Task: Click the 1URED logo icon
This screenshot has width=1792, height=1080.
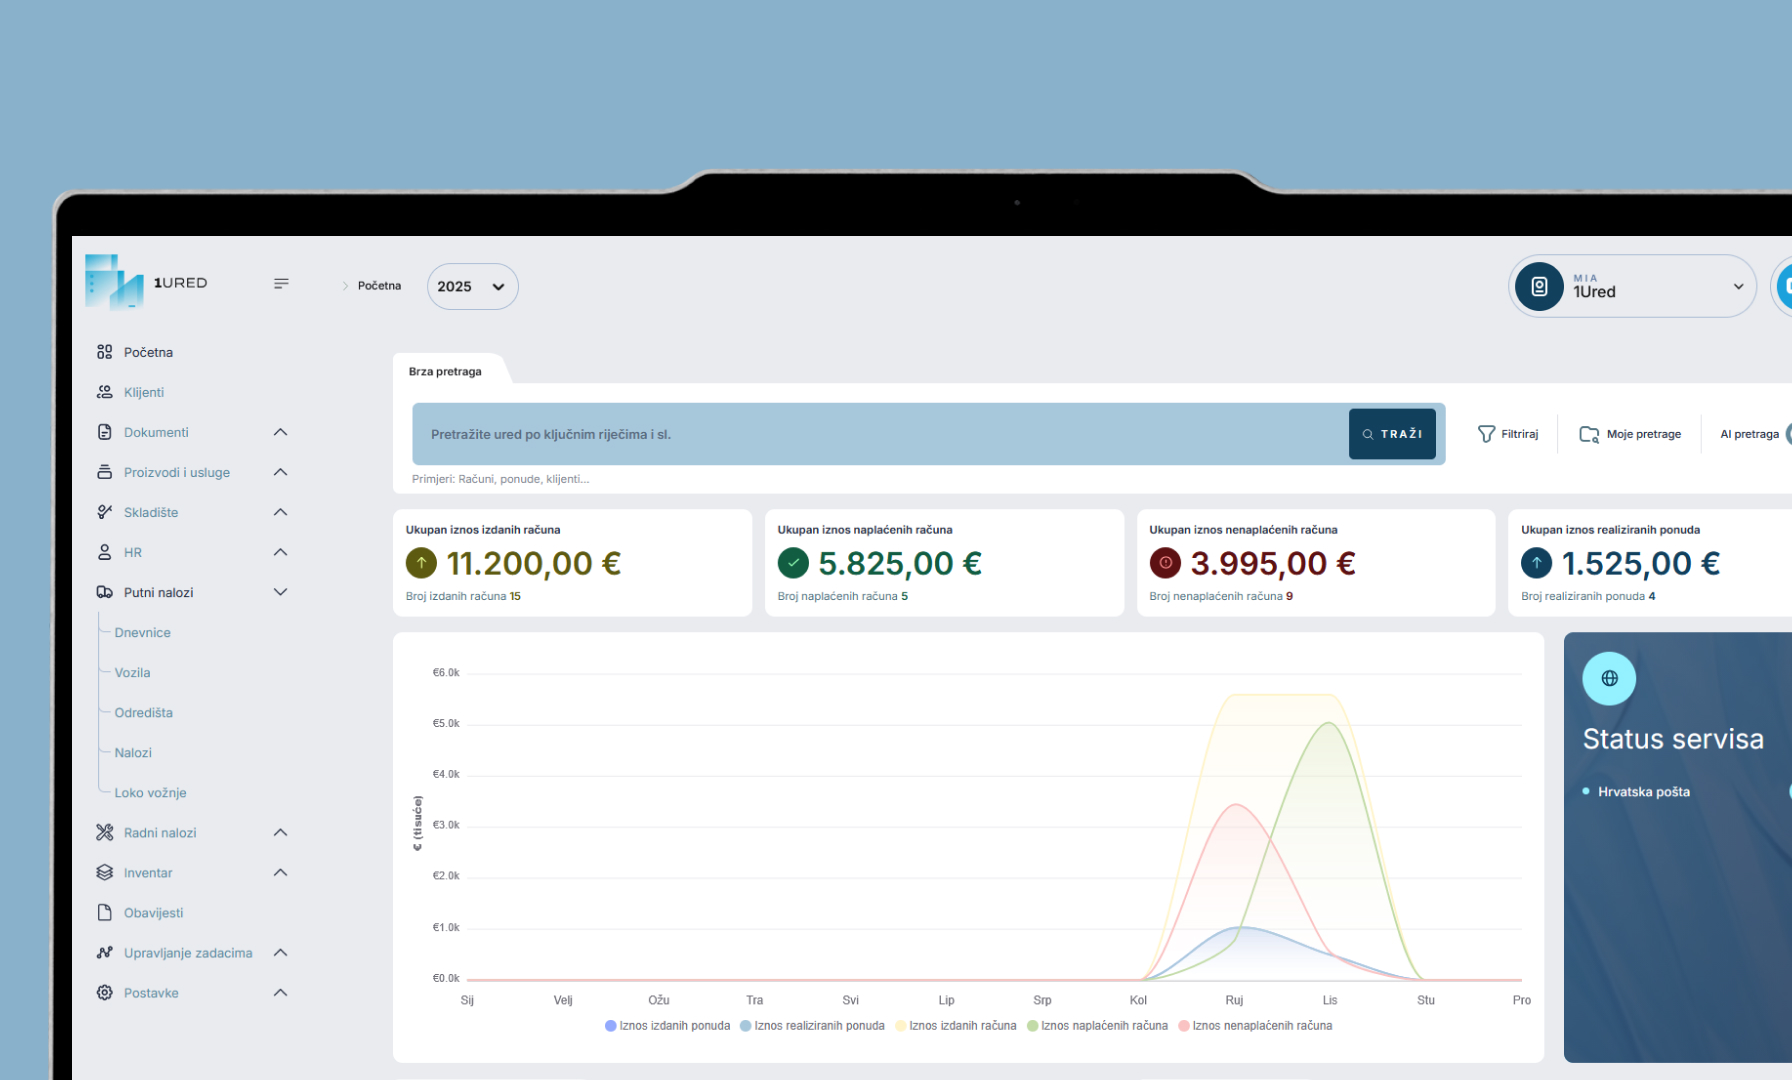Action: pyautogui.click(x=114, y=282)
